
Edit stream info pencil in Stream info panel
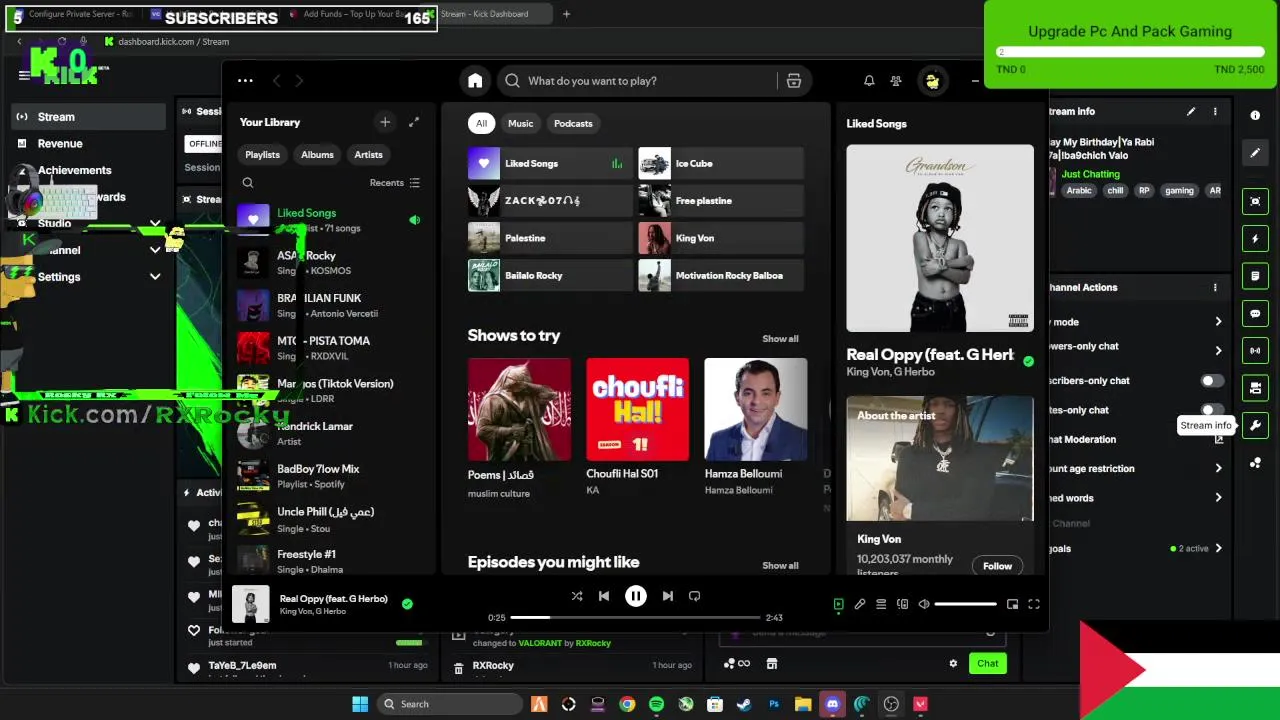(x=1191, y=112)
